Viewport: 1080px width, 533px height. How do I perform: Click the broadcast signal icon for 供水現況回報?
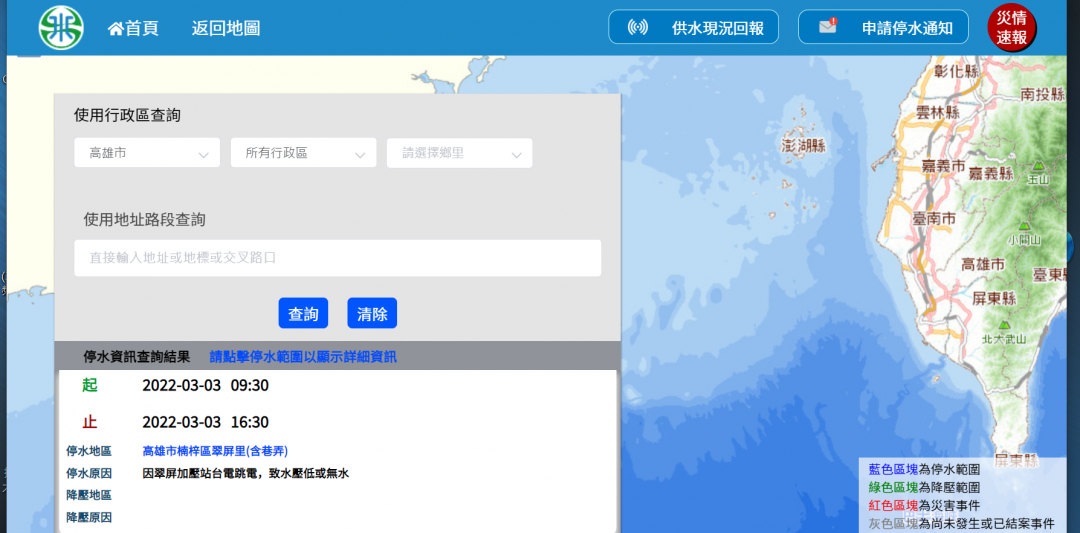[x=638, y=28]
